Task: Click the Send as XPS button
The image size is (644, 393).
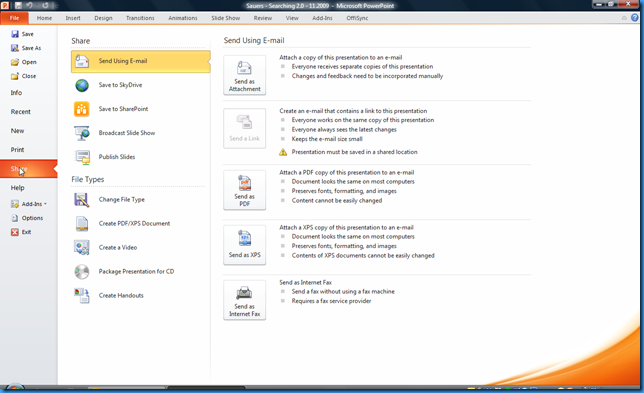Action: click(244, 245)
